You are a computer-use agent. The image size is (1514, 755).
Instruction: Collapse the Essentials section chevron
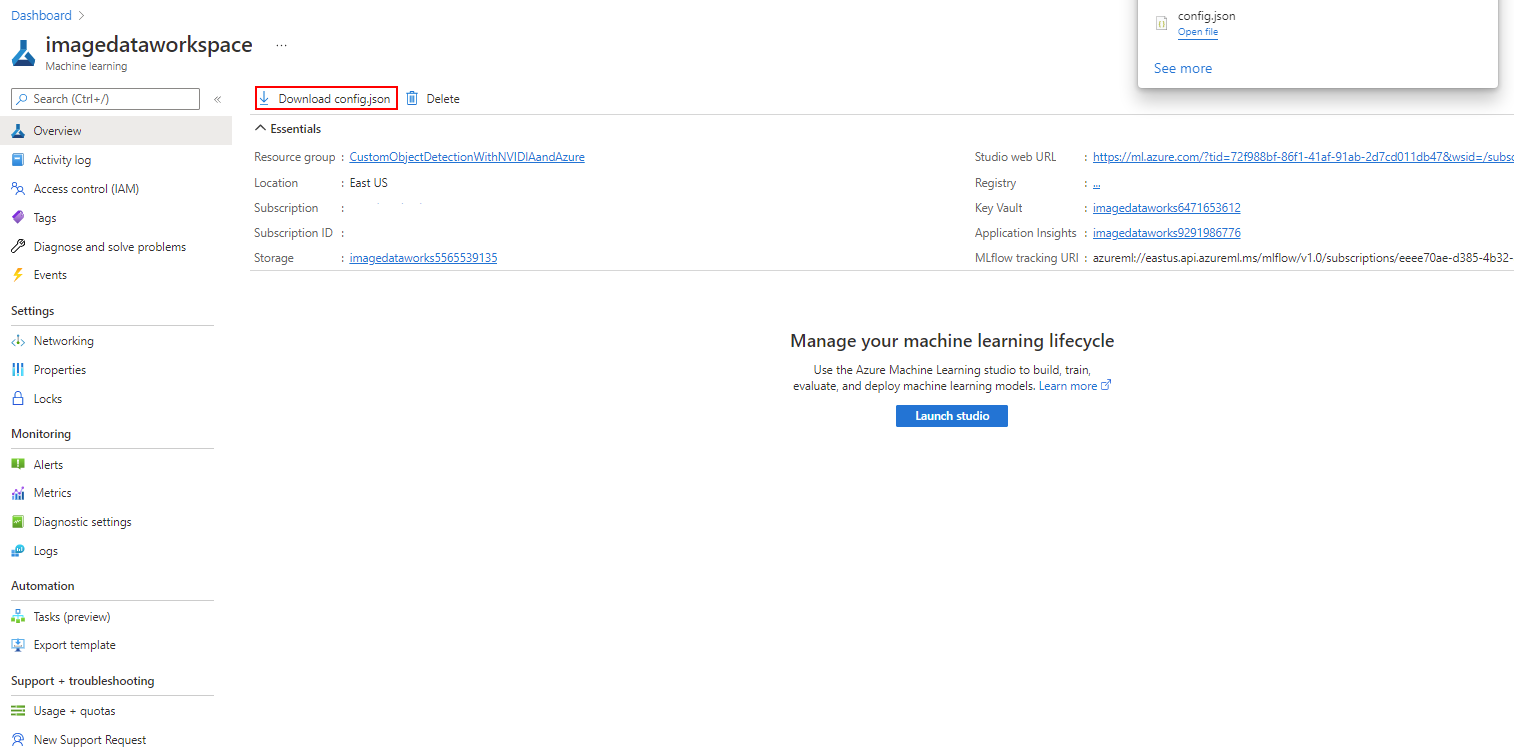click(261, 129)
